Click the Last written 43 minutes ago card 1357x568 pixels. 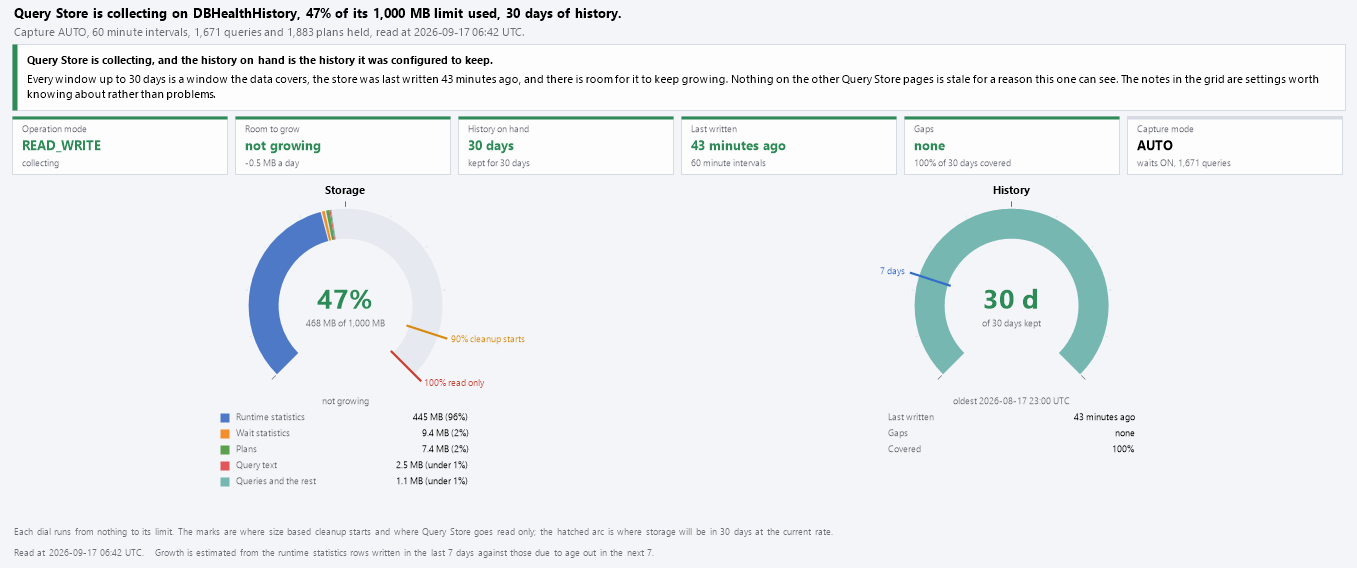point(789,146)
